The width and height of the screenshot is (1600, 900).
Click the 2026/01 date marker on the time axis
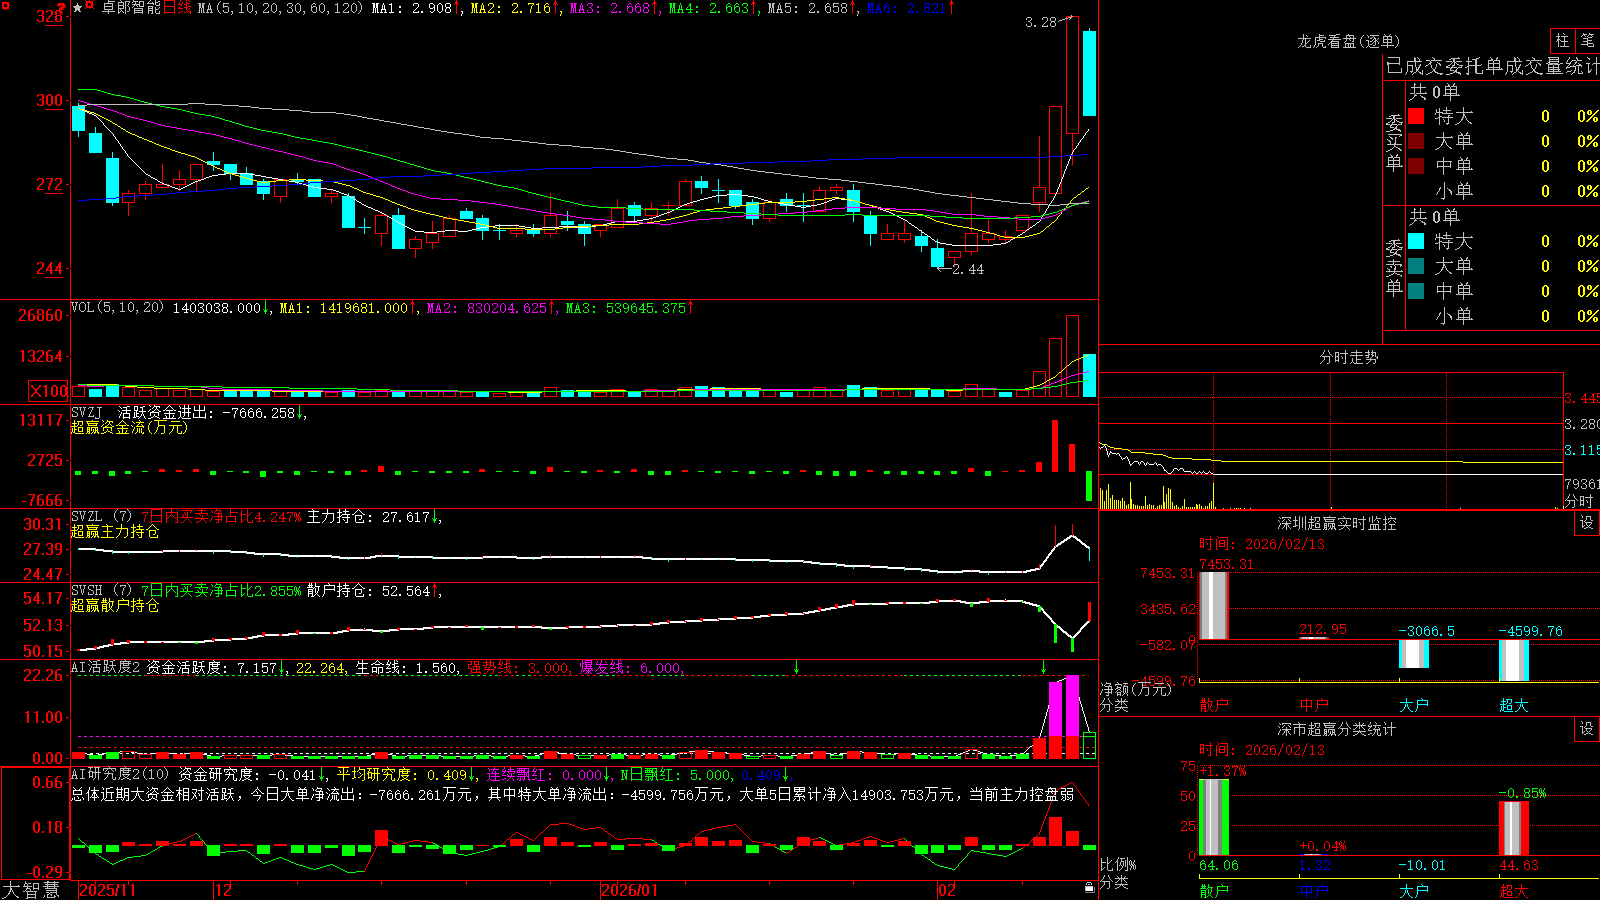630,890
